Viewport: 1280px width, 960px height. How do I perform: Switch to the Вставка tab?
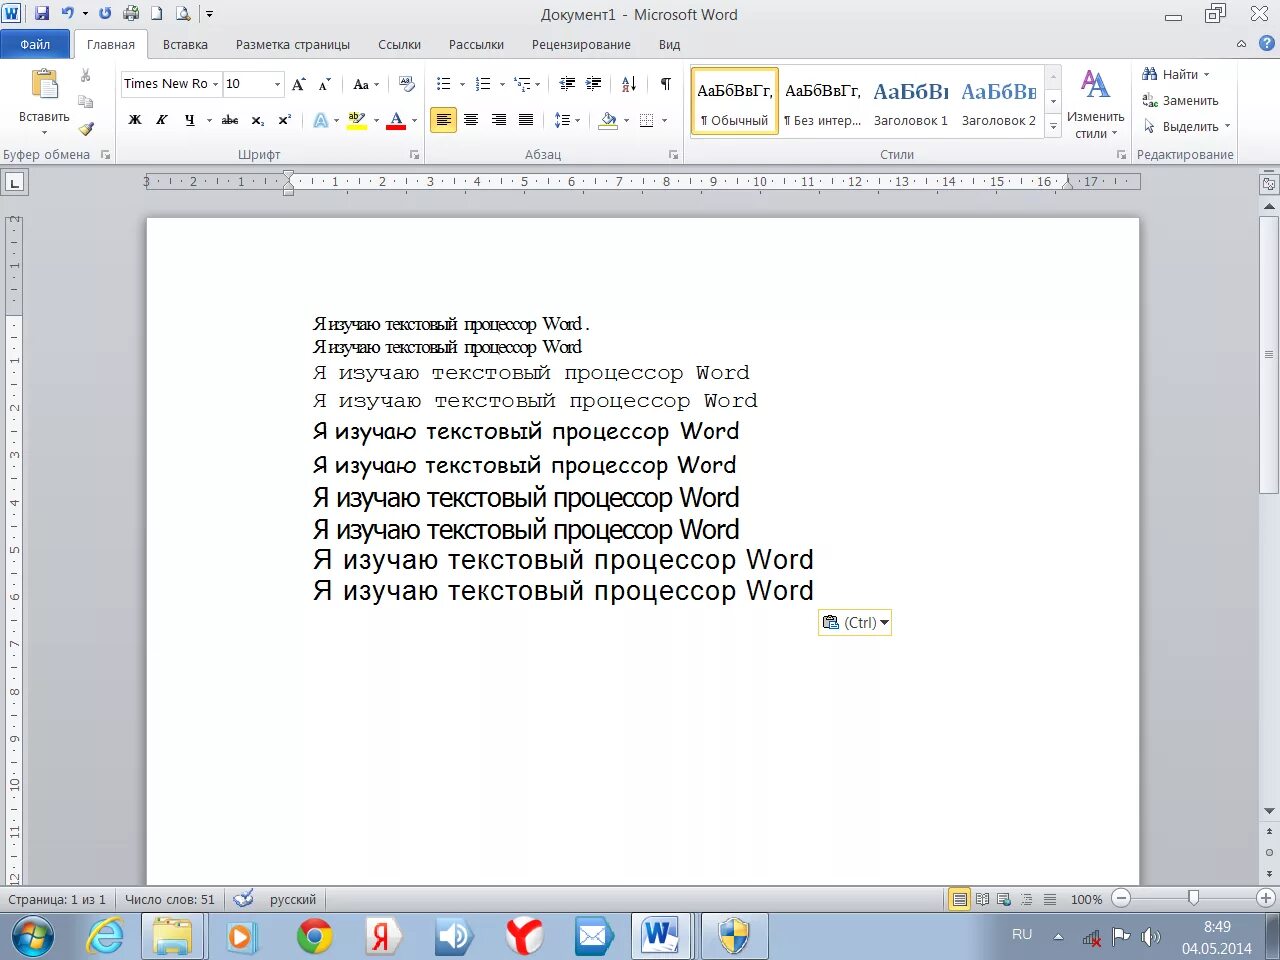[185, 44]
